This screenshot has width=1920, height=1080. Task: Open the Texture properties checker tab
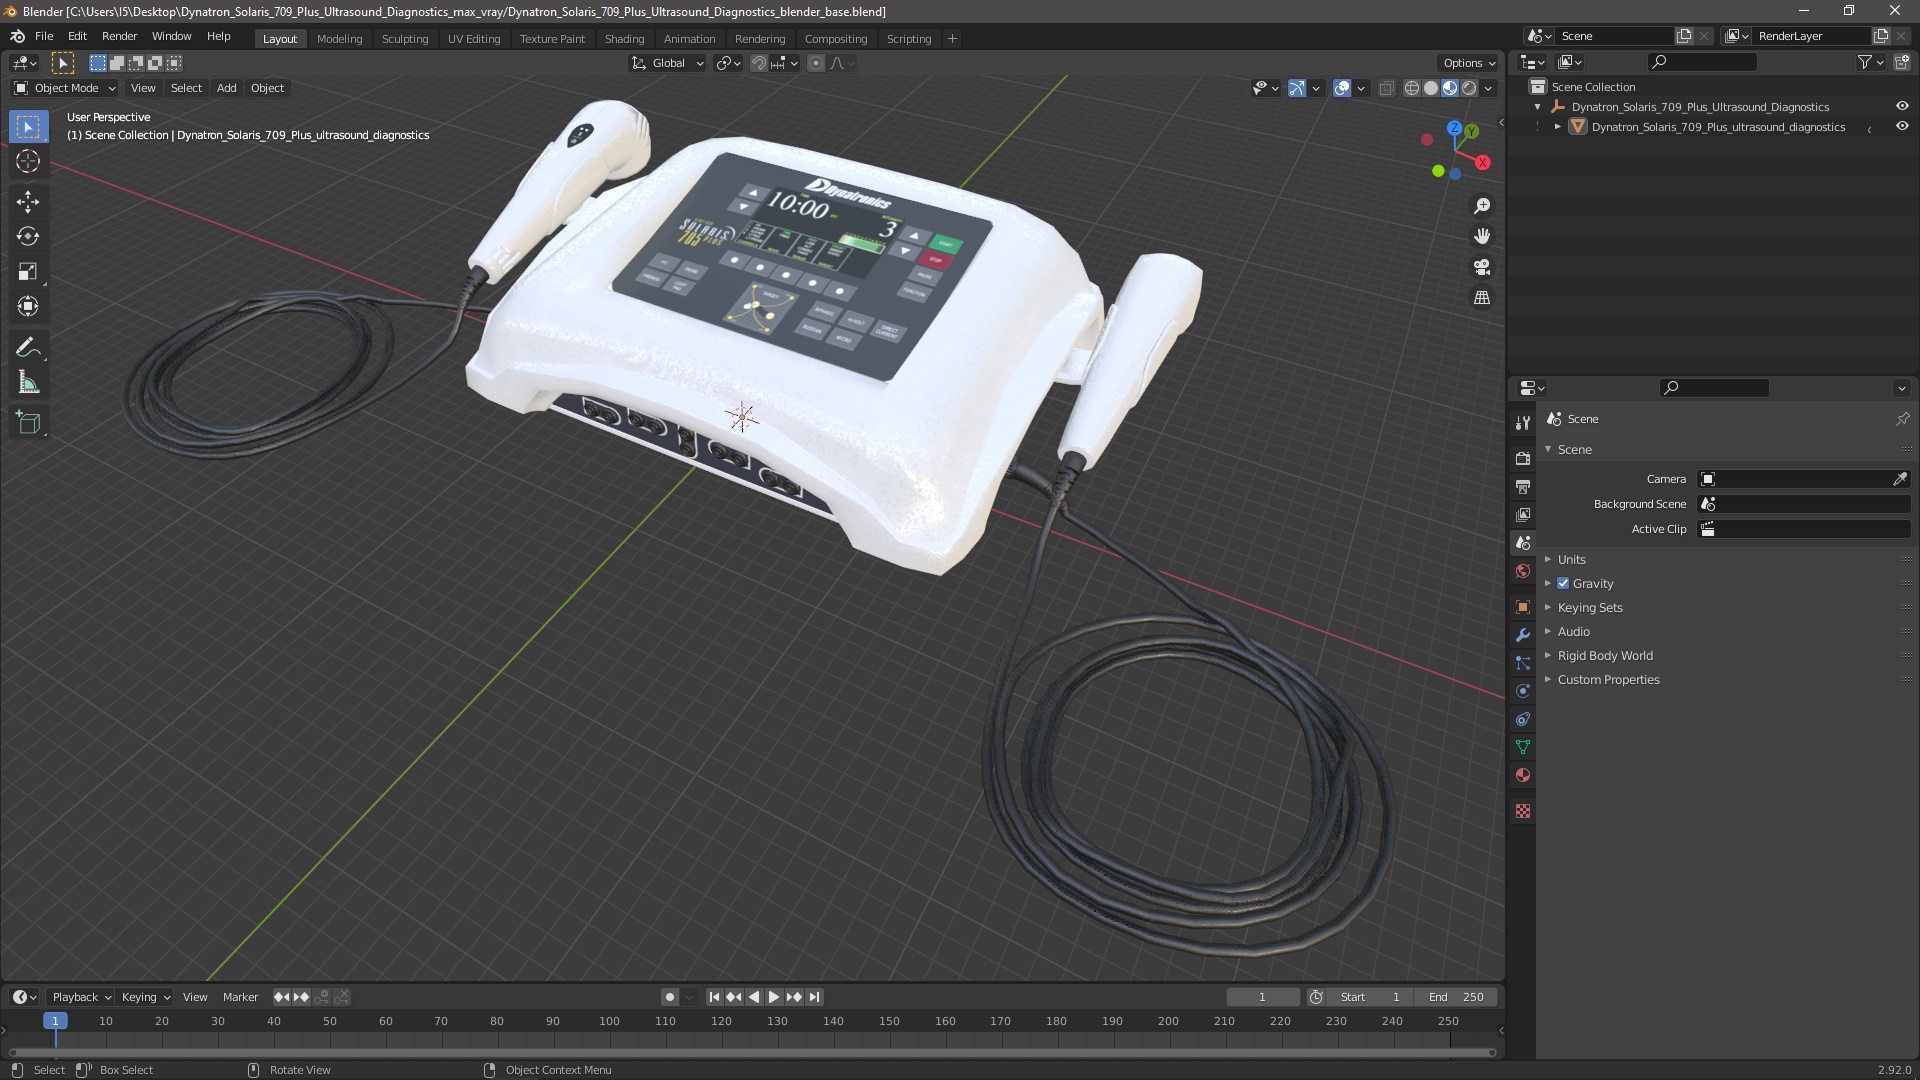[x=1523, y=811]
